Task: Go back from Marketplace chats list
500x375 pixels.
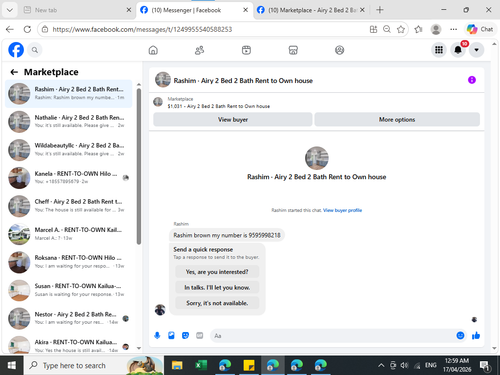Action: point(14,72)
